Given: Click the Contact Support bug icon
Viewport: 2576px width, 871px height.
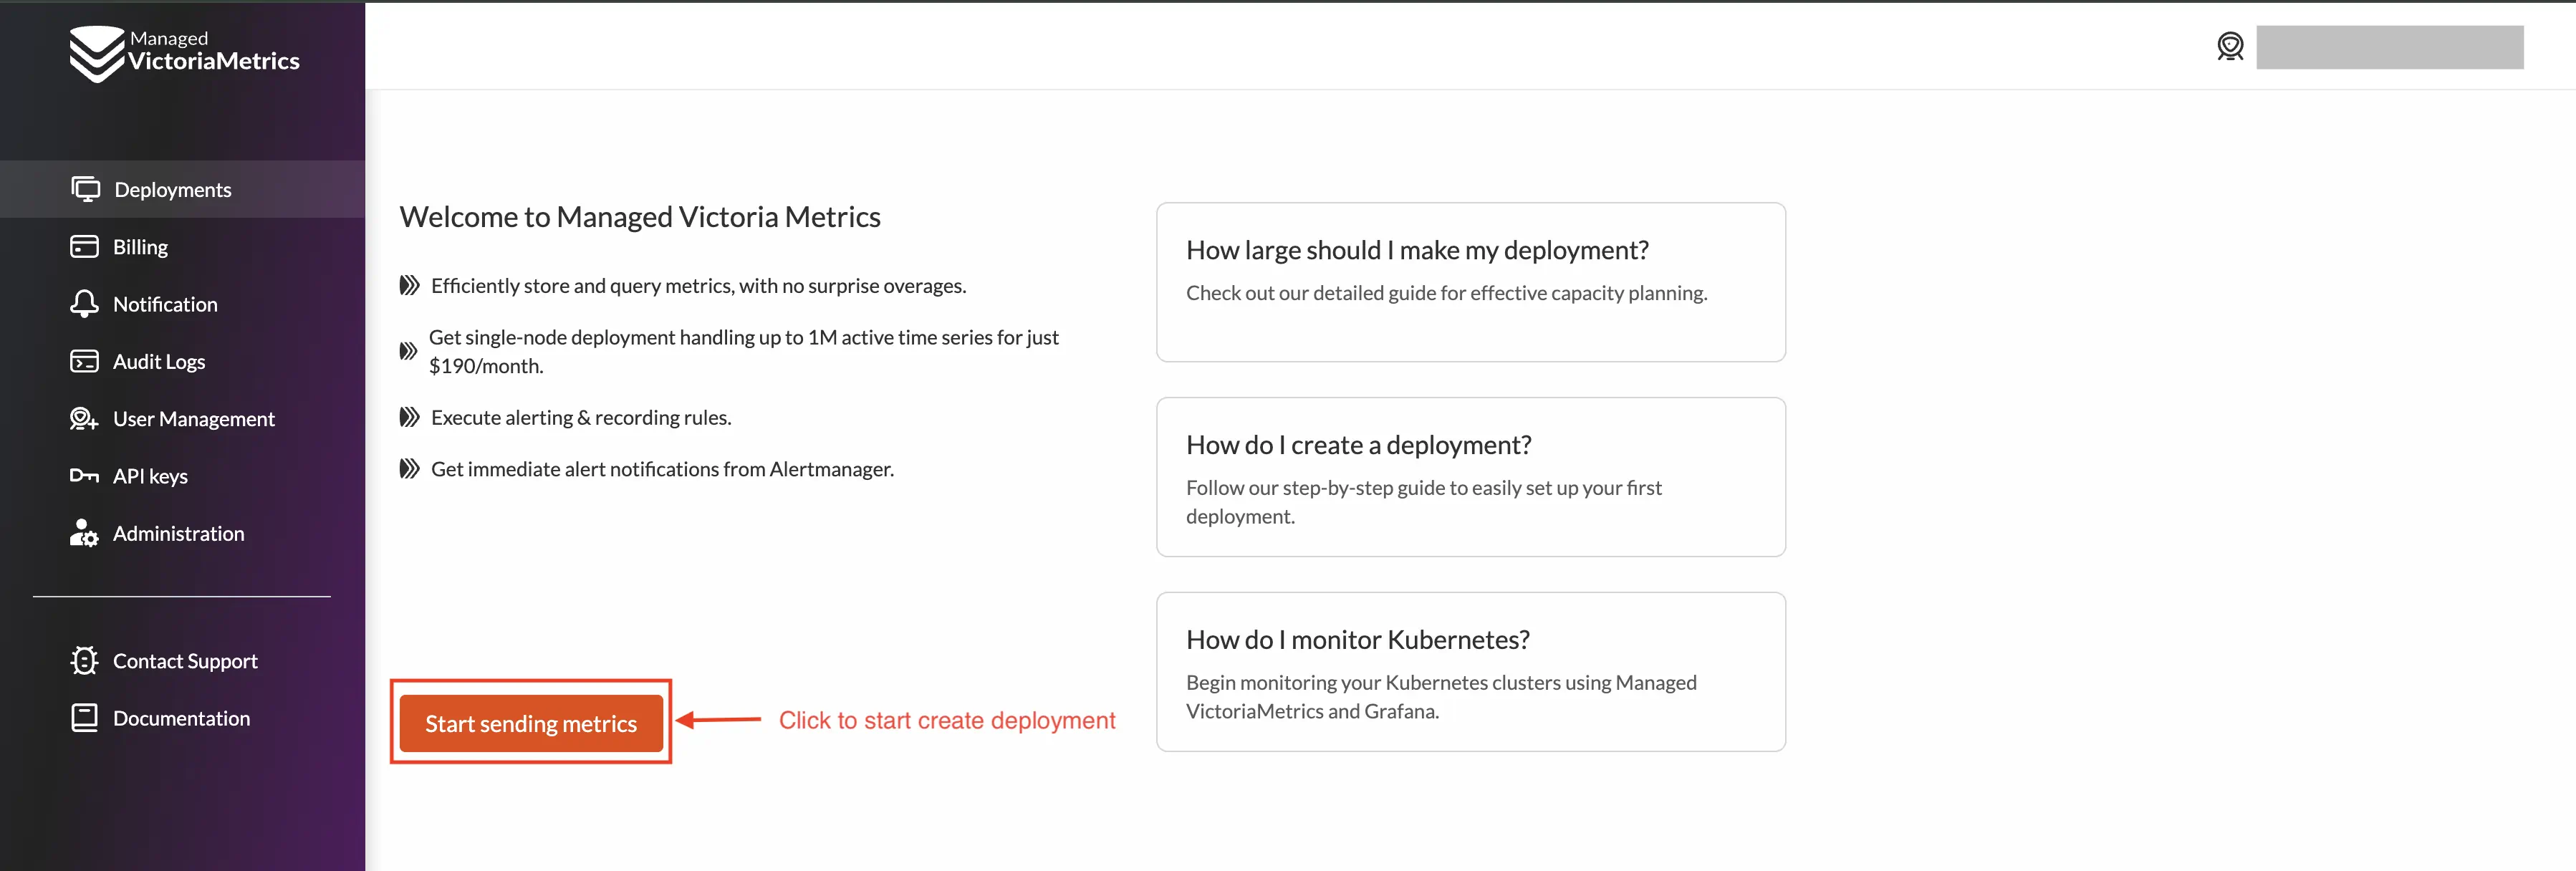Looking at the screenshot, I should pos(85,661).
